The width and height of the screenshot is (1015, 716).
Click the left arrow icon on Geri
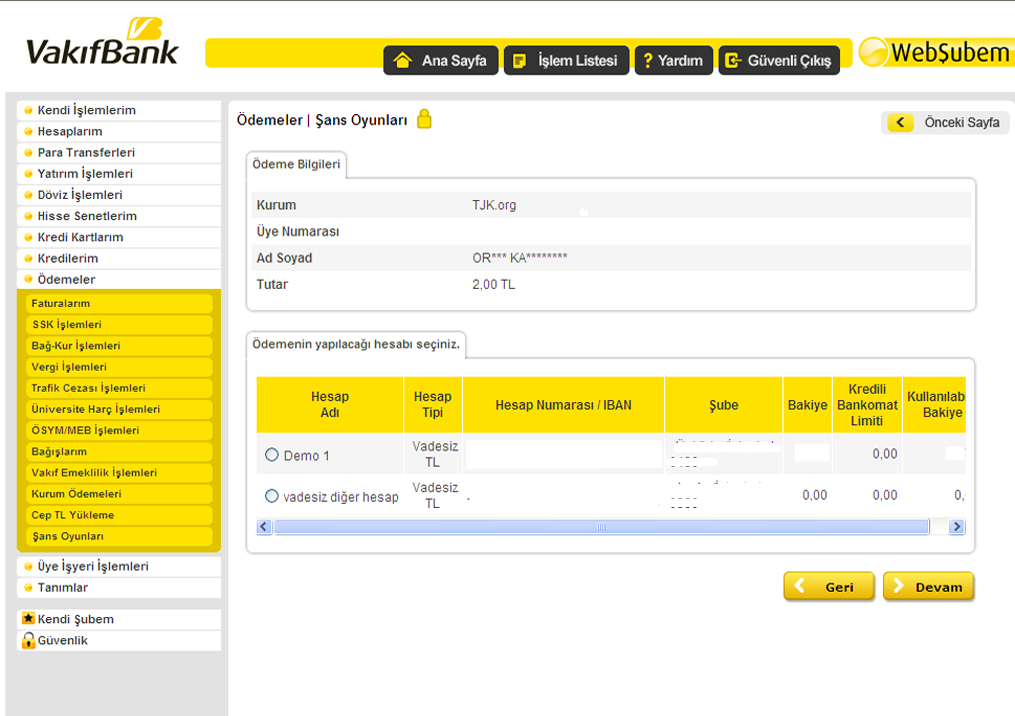coord(800,586)
